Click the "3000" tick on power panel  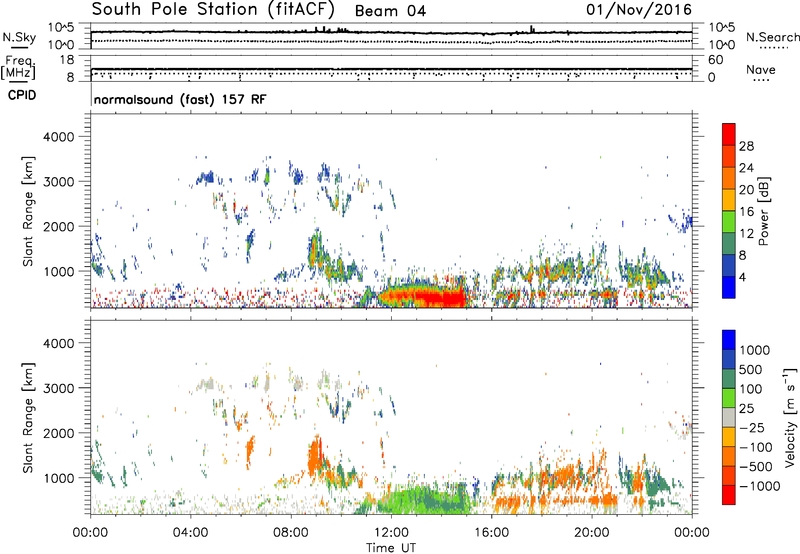pyautogui.click(x=58, y=182)
